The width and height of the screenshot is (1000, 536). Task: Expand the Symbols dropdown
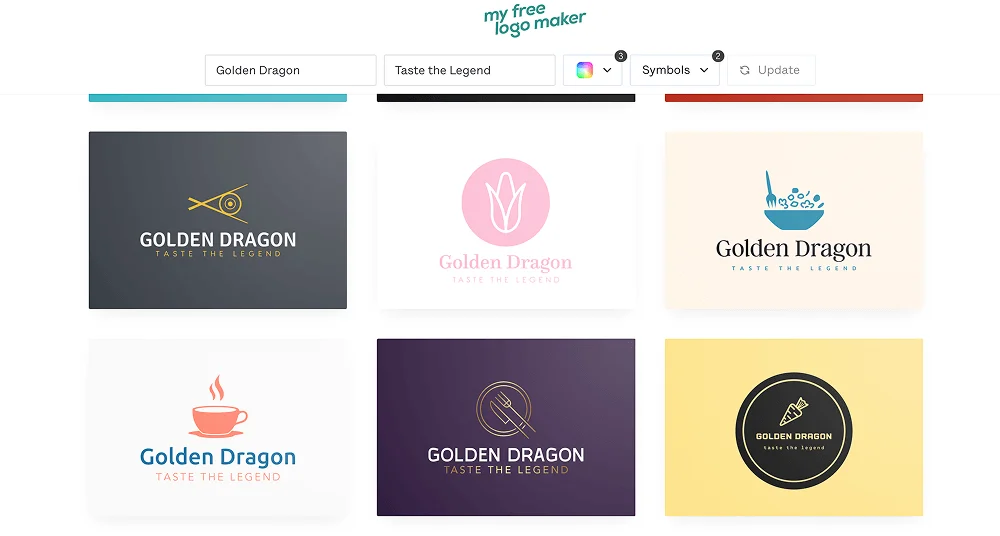point(674,70)
